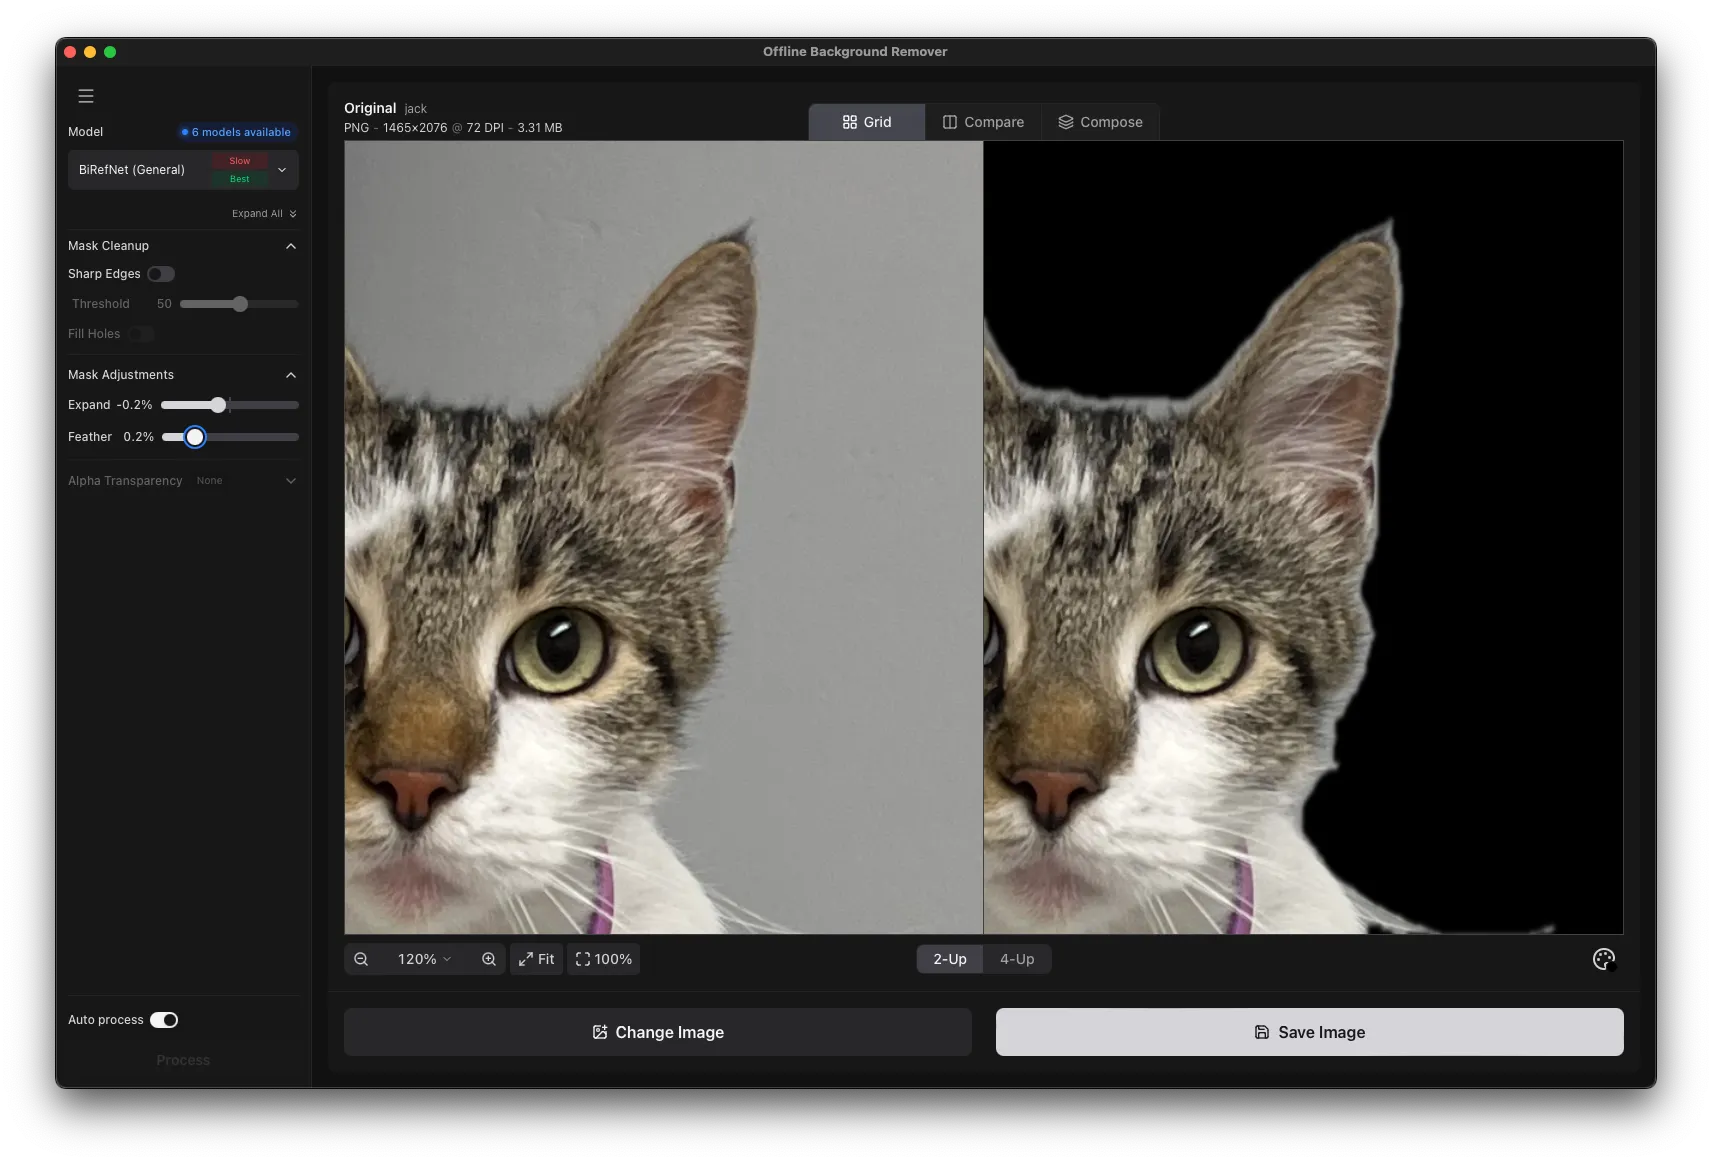Click the zoom in magnifier icon

tap(488, 958)
